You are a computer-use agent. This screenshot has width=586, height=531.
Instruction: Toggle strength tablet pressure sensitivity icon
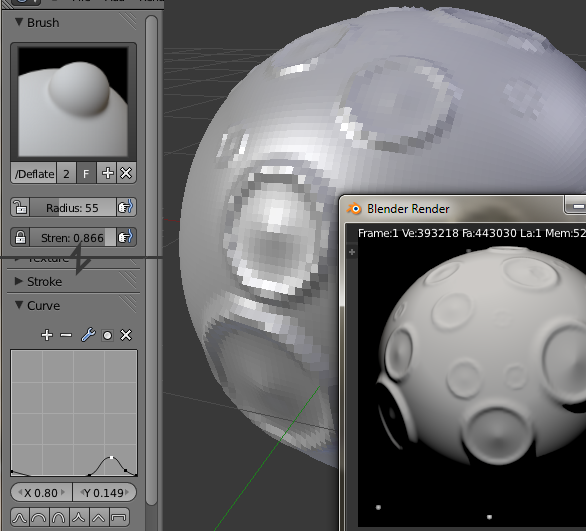pyautogui.click(x=126, y=237)
